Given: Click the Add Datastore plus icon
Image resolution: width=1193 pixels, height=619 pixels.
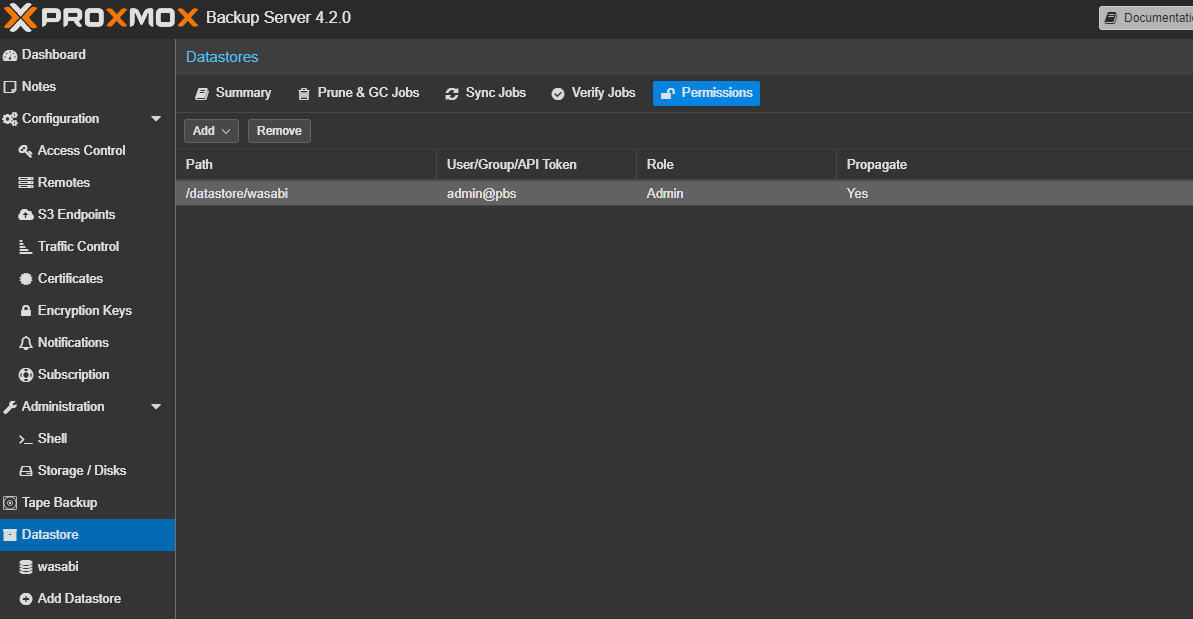Looking at the screenshot, I should click(x=26, y=599).
